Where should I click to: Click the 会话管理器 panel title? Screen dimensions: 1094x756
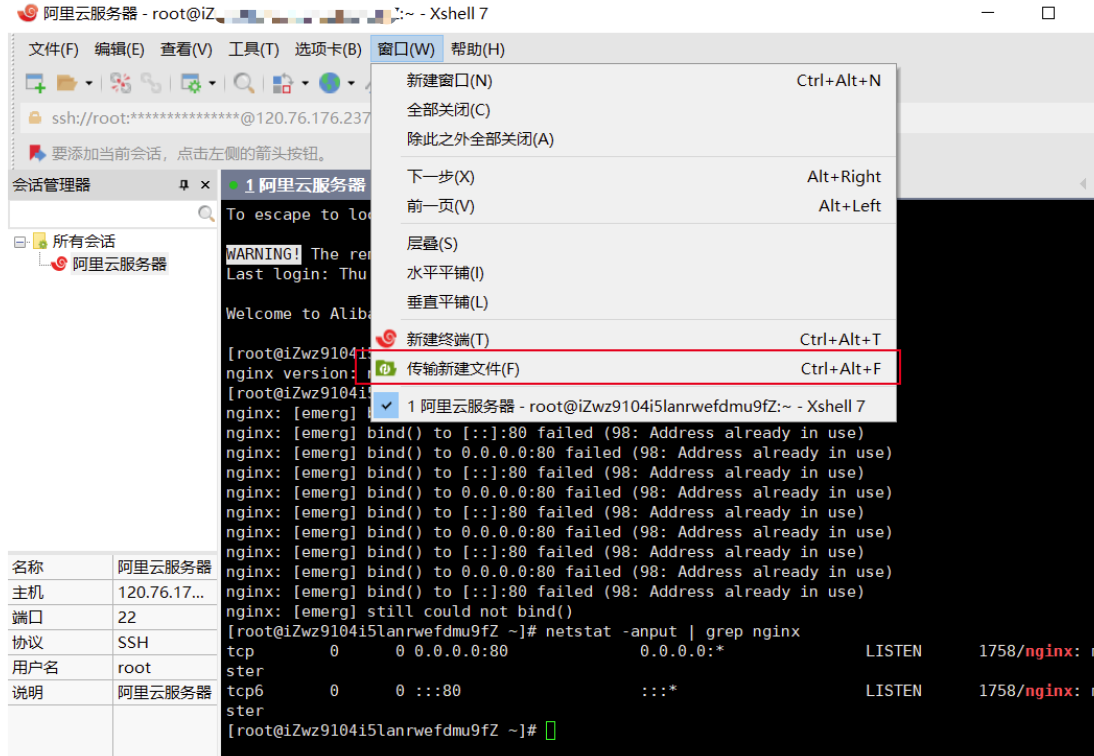point(52,185)
